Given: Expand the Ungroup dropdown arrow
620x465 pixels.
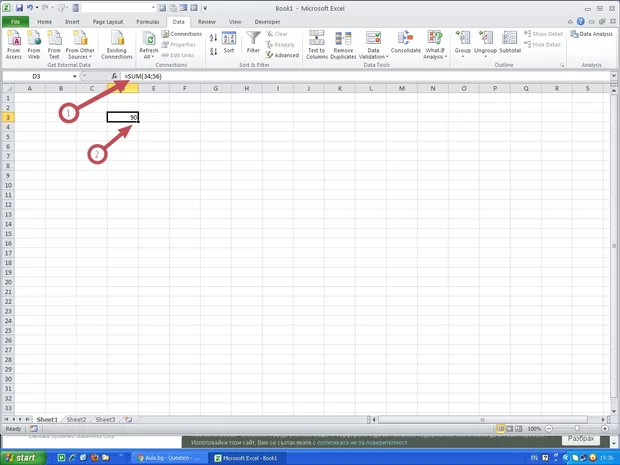Looking at the screenshot, I should [485, 57].
